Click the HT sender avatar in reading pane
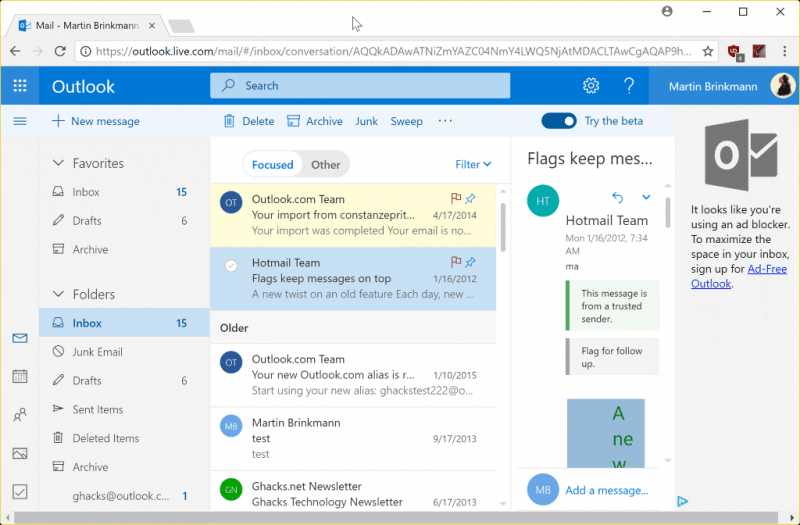 click(543, 201)
